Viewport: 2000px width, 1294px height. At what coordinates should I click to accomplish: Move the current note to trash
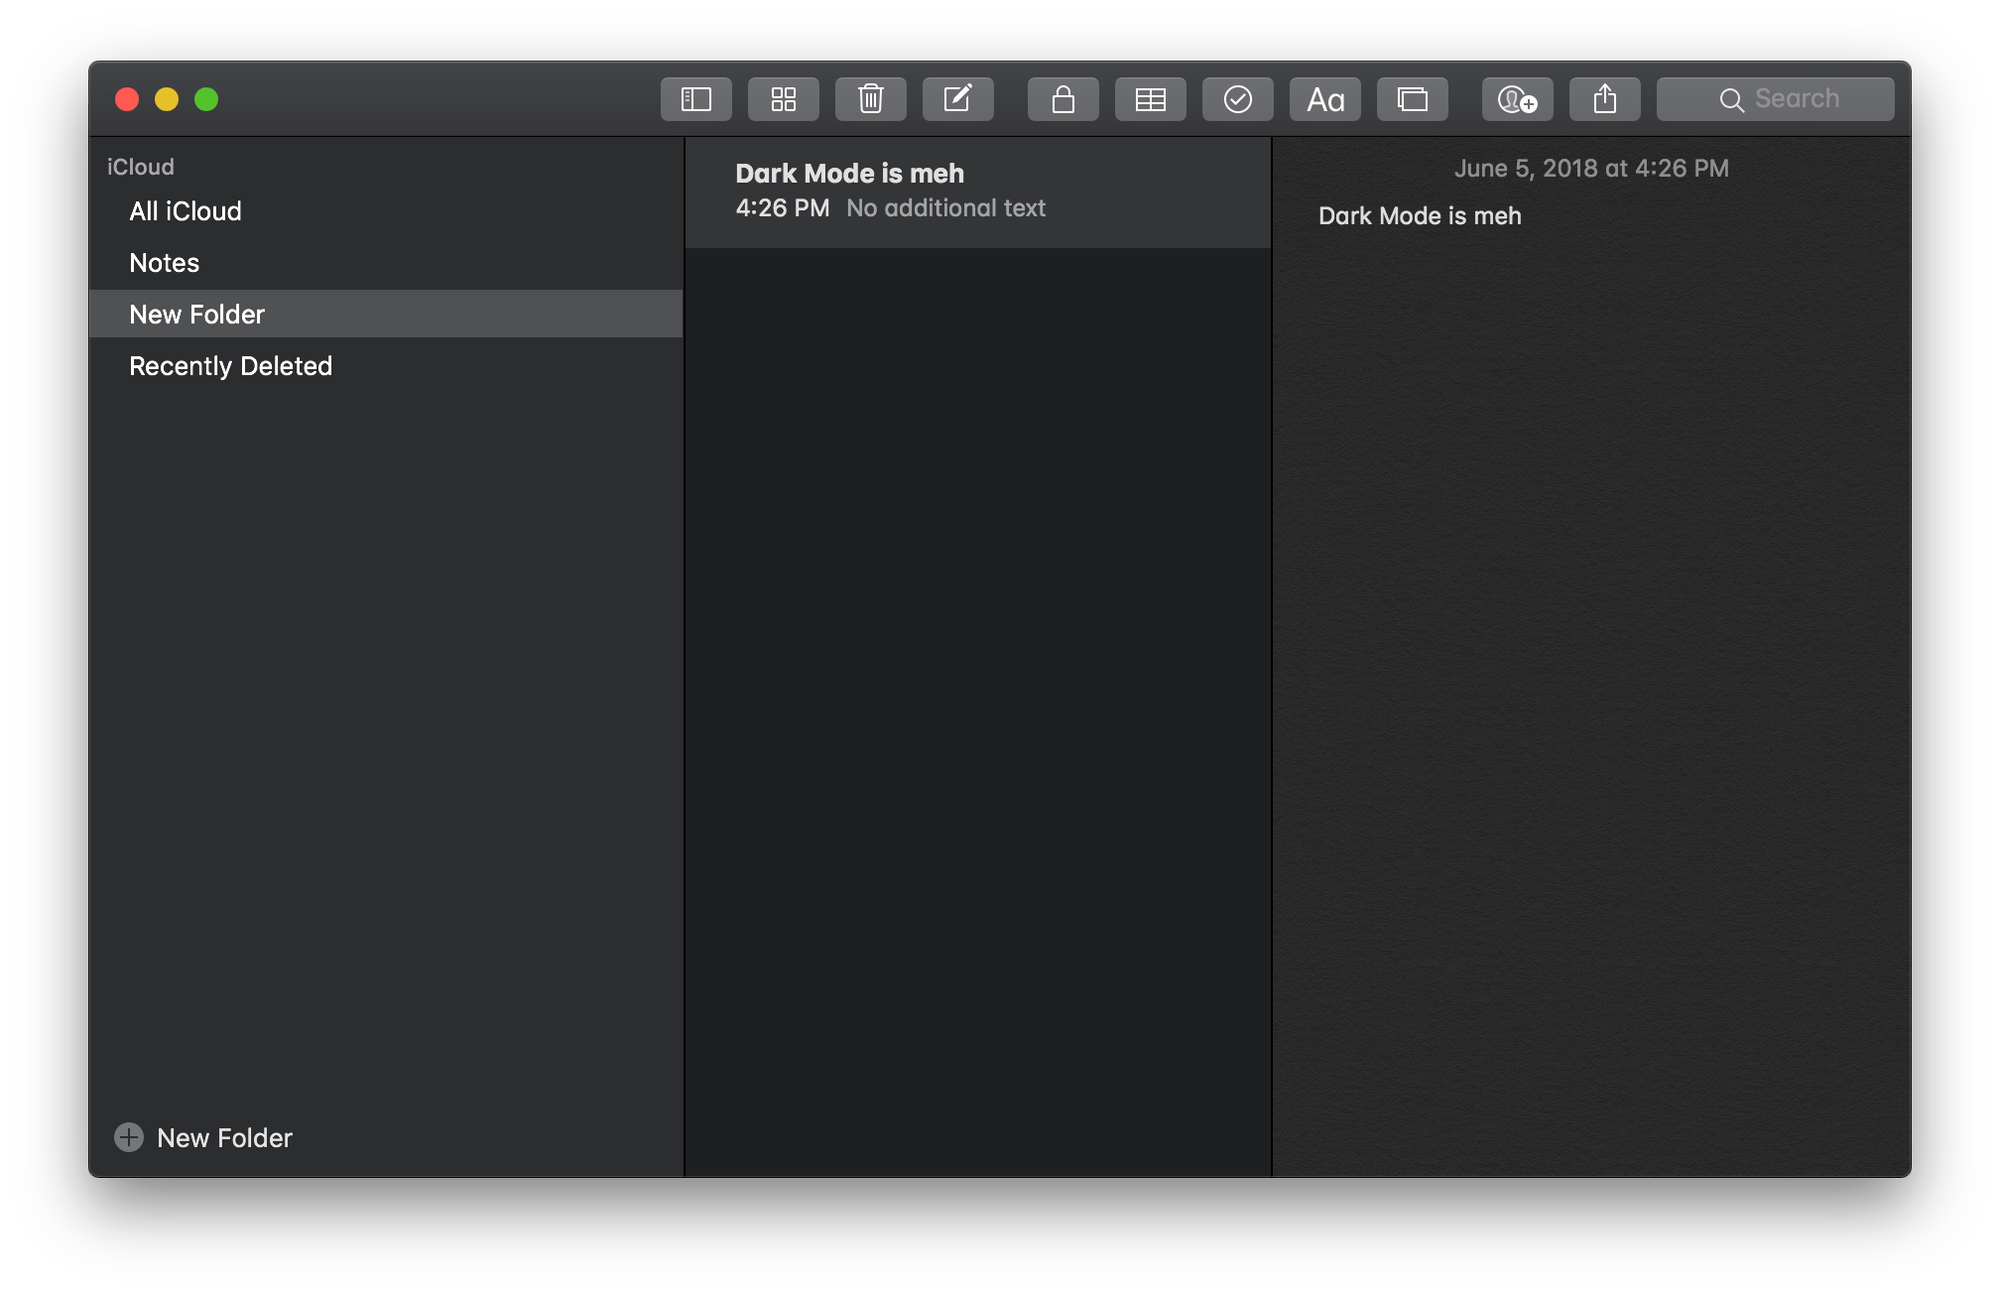(x=870, y=98)
